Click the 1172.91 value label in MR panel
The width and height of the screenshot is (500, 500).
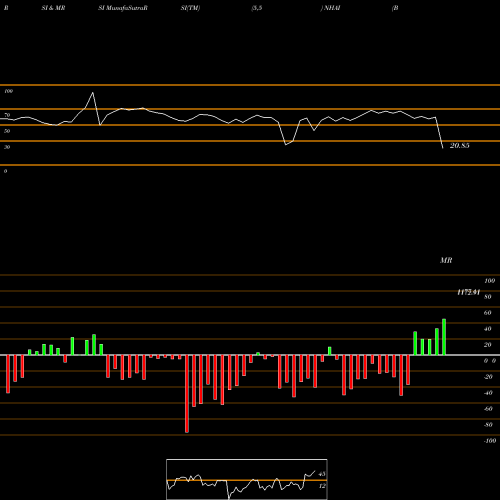468,292
